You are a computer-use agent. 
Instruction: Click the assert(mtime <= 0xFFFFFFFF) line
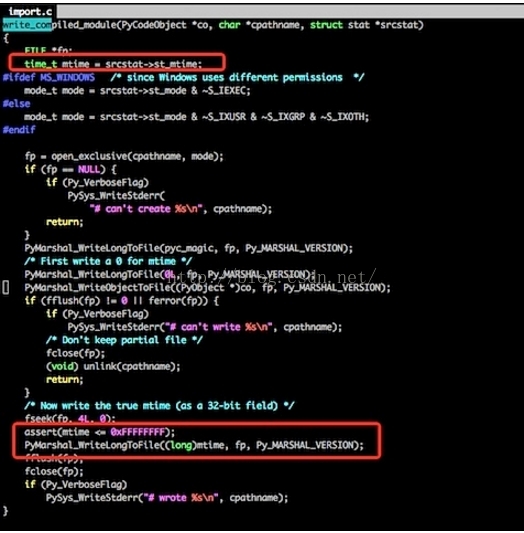tap(100, 432)
